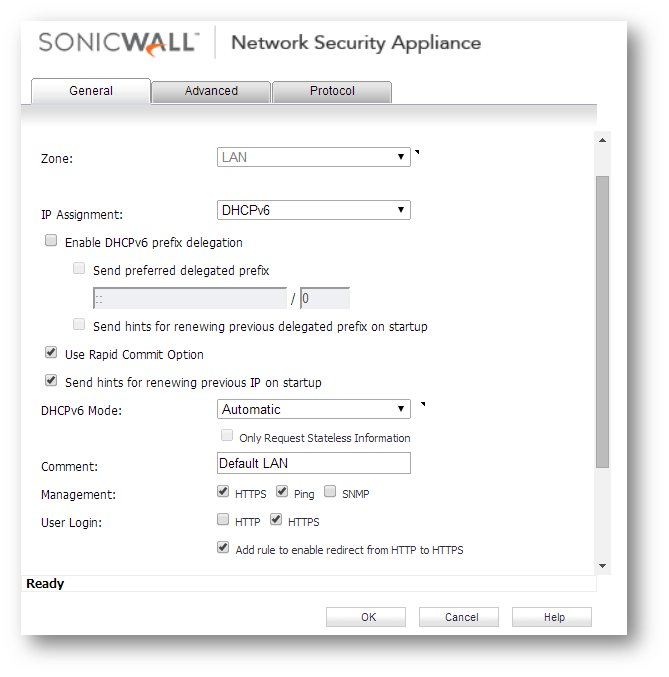This screenshot has width=669, height=677.
Task: Toggle Send hints for renewing previous IP
Action: point(51,380)
